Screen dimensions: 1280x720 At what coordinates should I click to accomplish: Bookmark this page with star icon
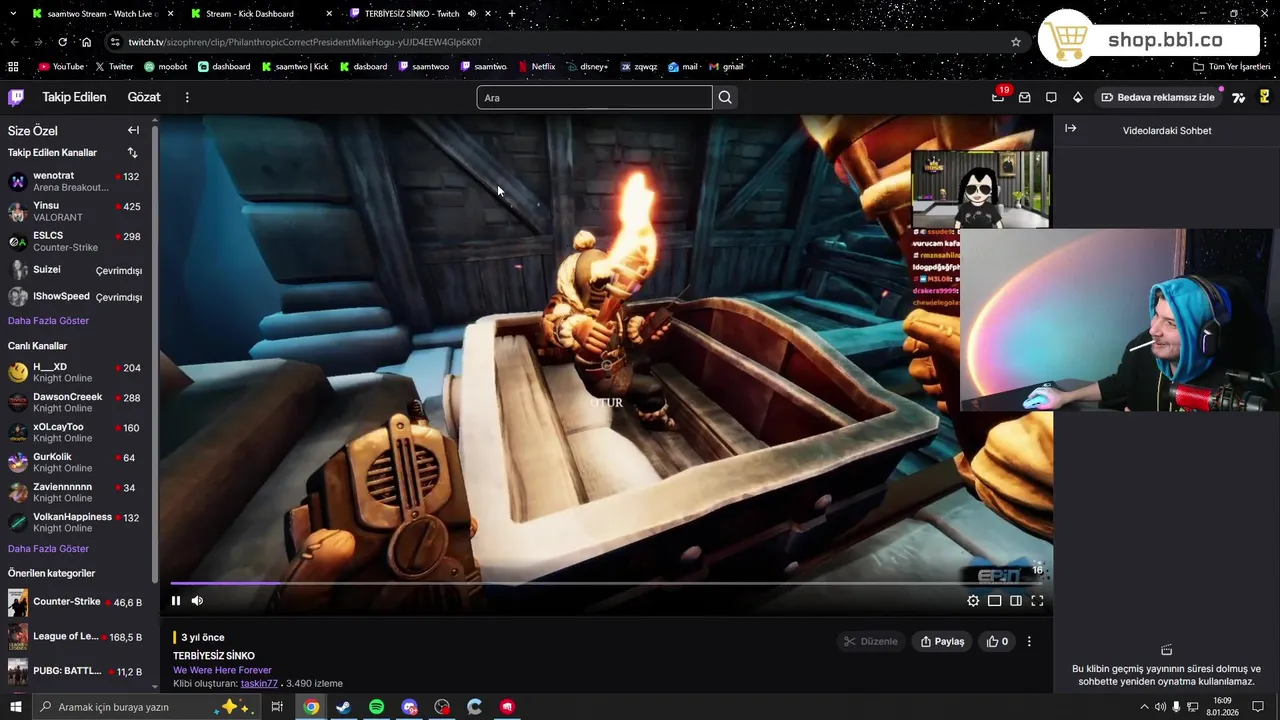tap(1016, 42)
